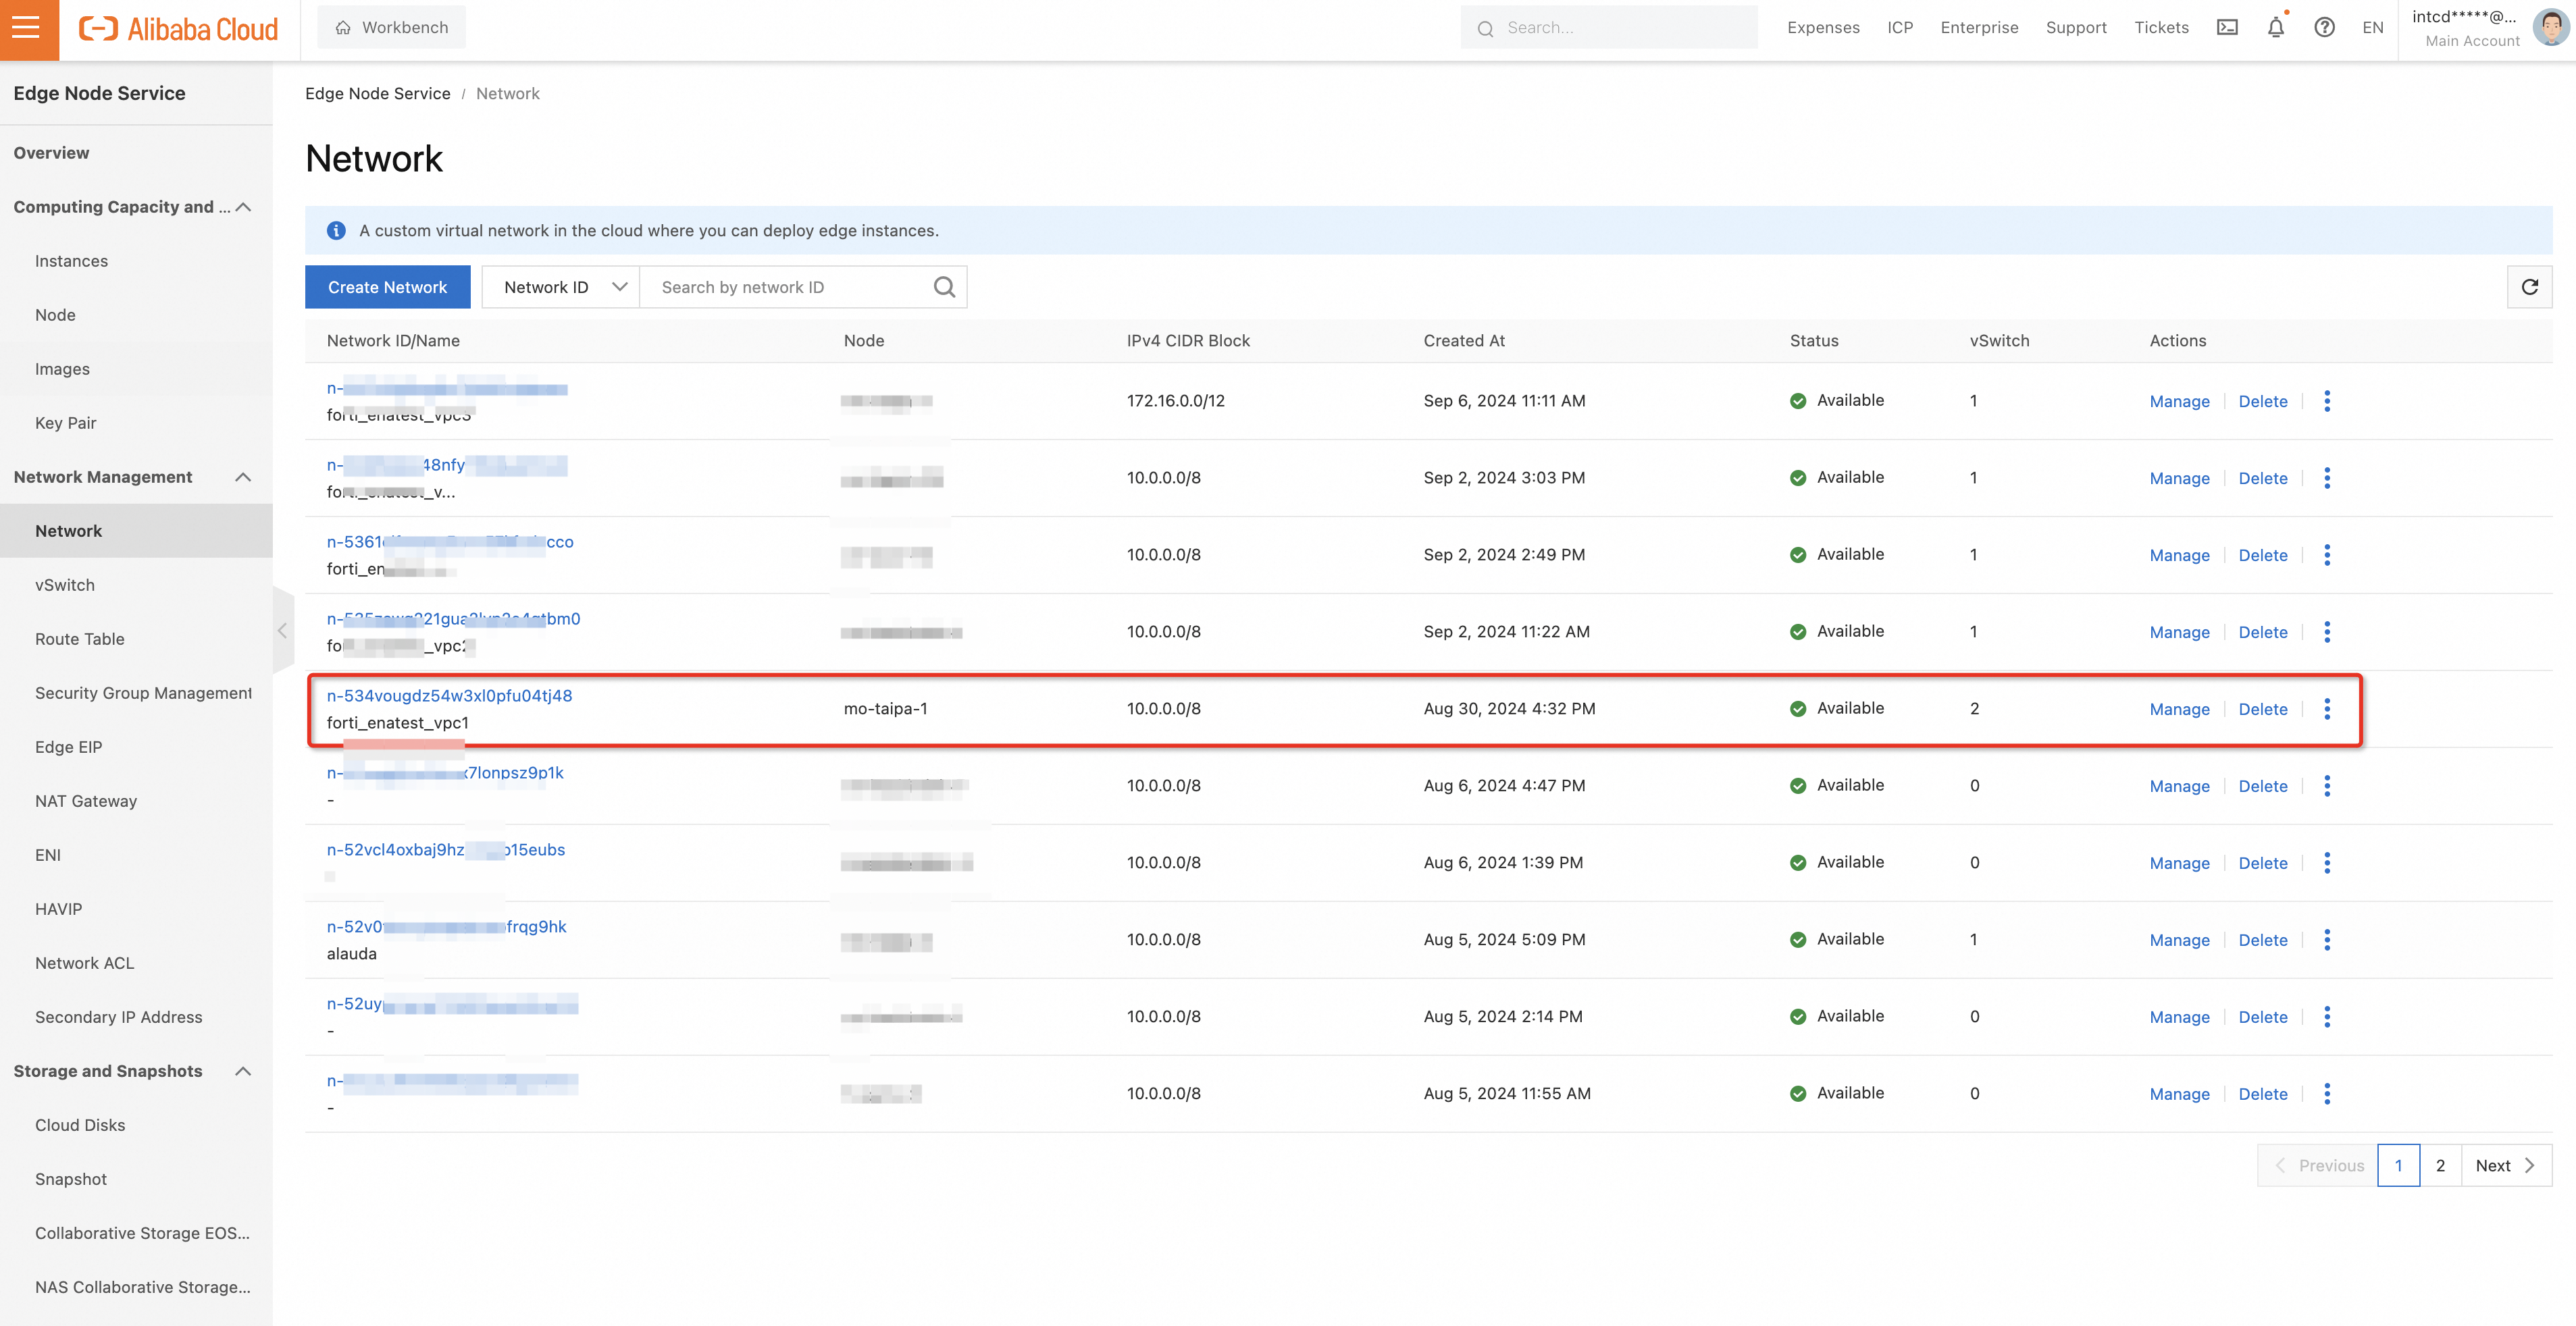This screenshot has height=1326, width=2576.
Task: Open ICP menu
Action: point(1900,28)
